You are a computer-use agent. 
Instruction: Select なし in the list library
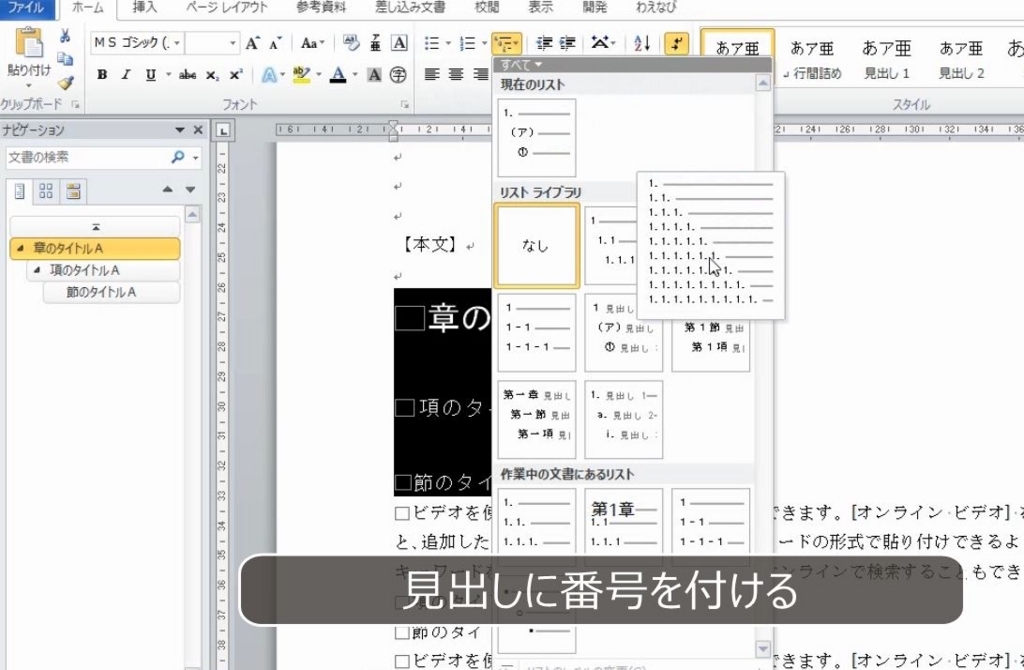(536, 246)
